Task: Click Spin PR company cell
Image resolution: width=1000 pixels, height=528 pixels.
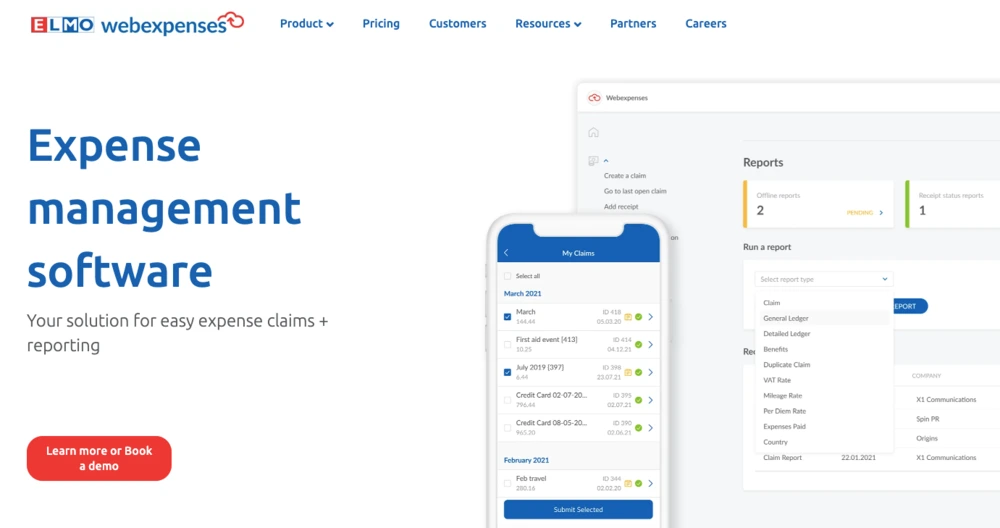Action: (x=927, y=419)
